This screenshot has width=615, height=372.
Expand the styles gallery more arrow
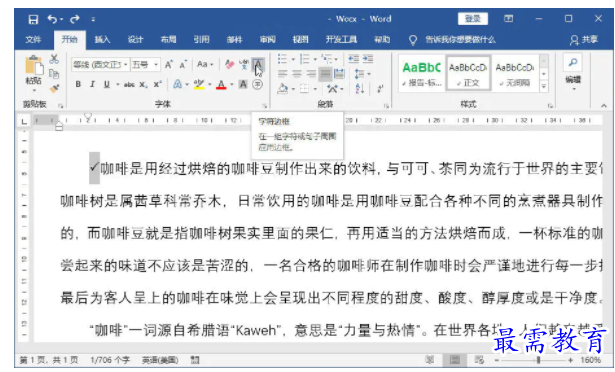[544, 86]
